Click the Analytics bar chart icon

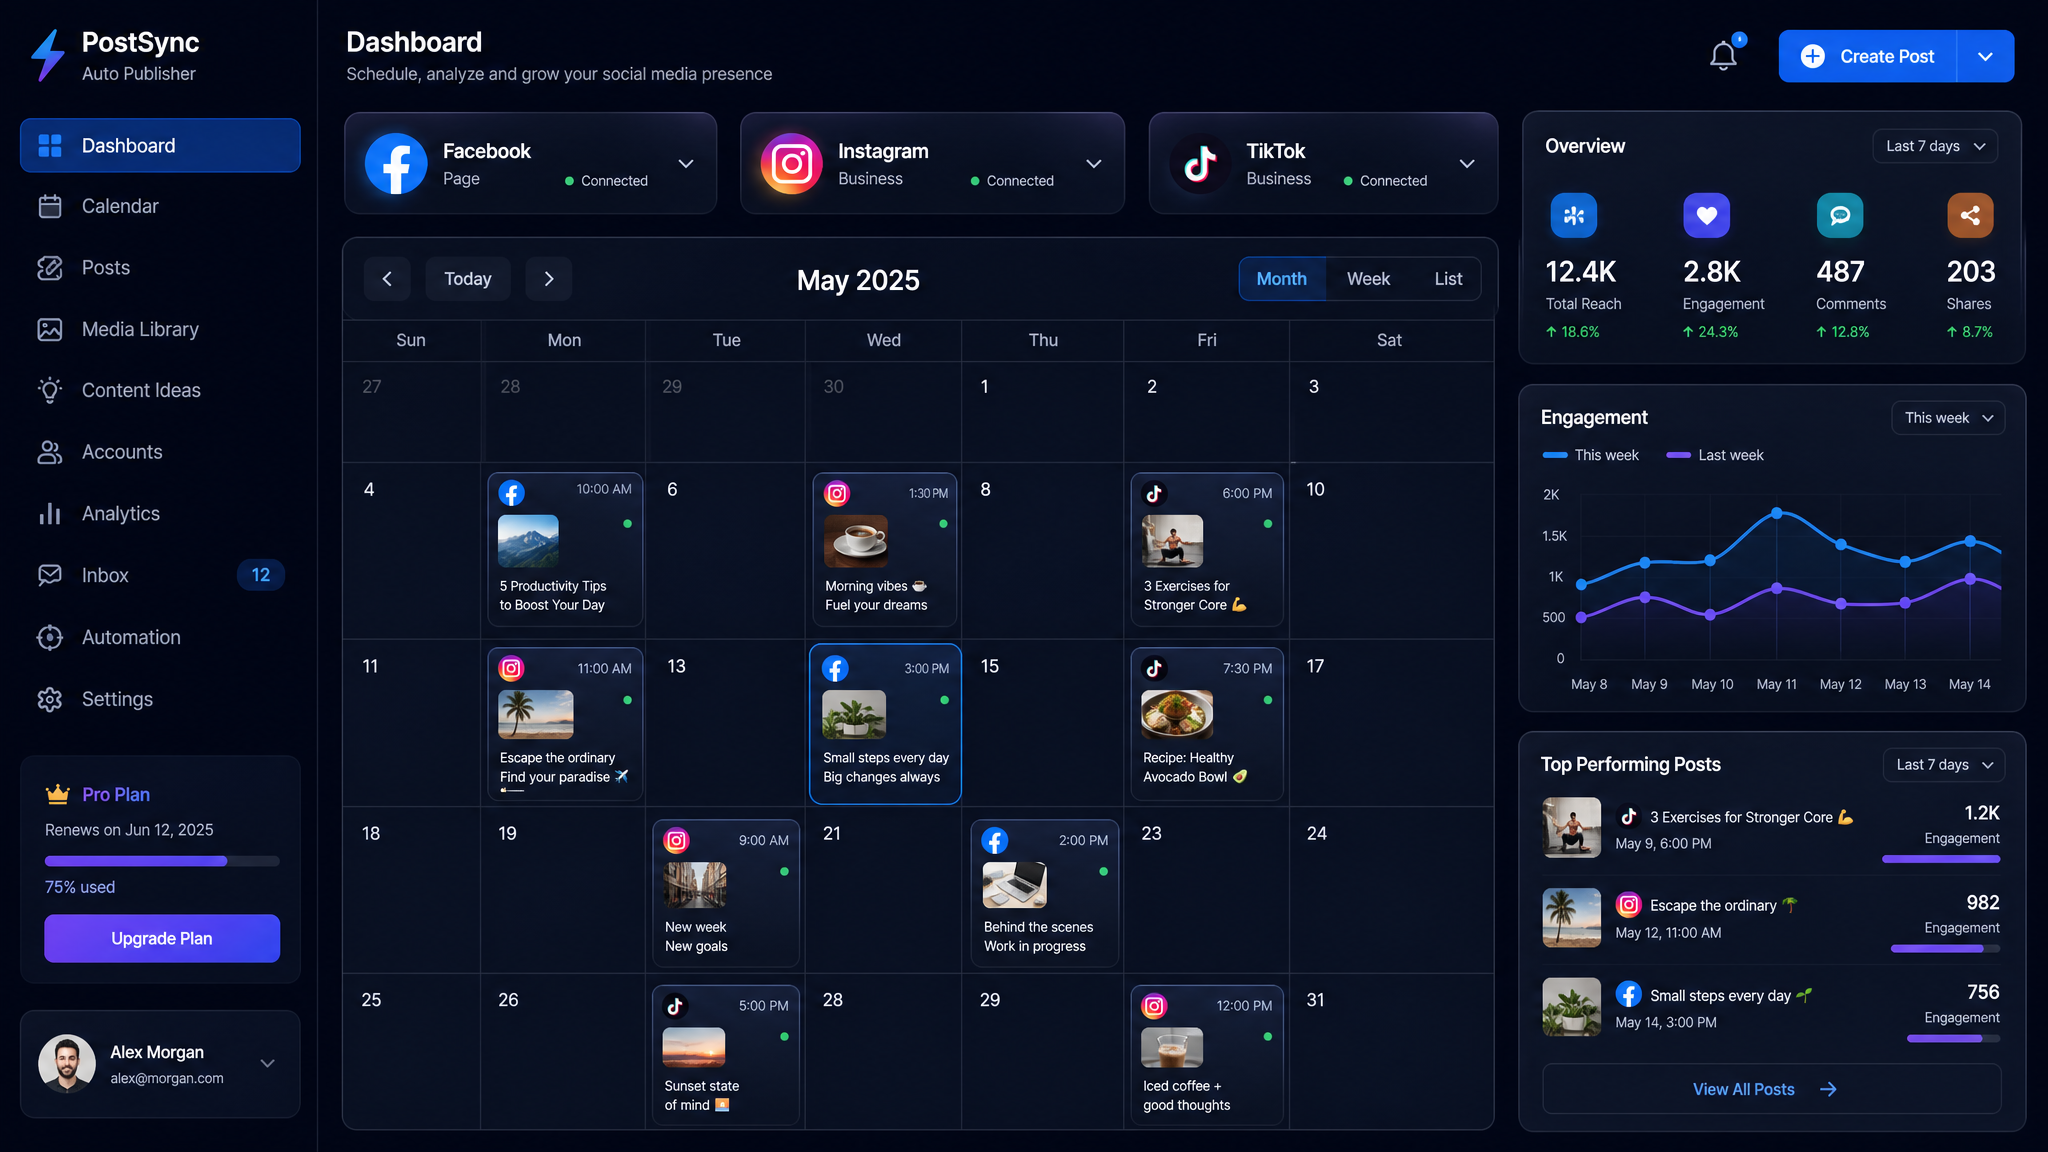(x=50, y=513)
